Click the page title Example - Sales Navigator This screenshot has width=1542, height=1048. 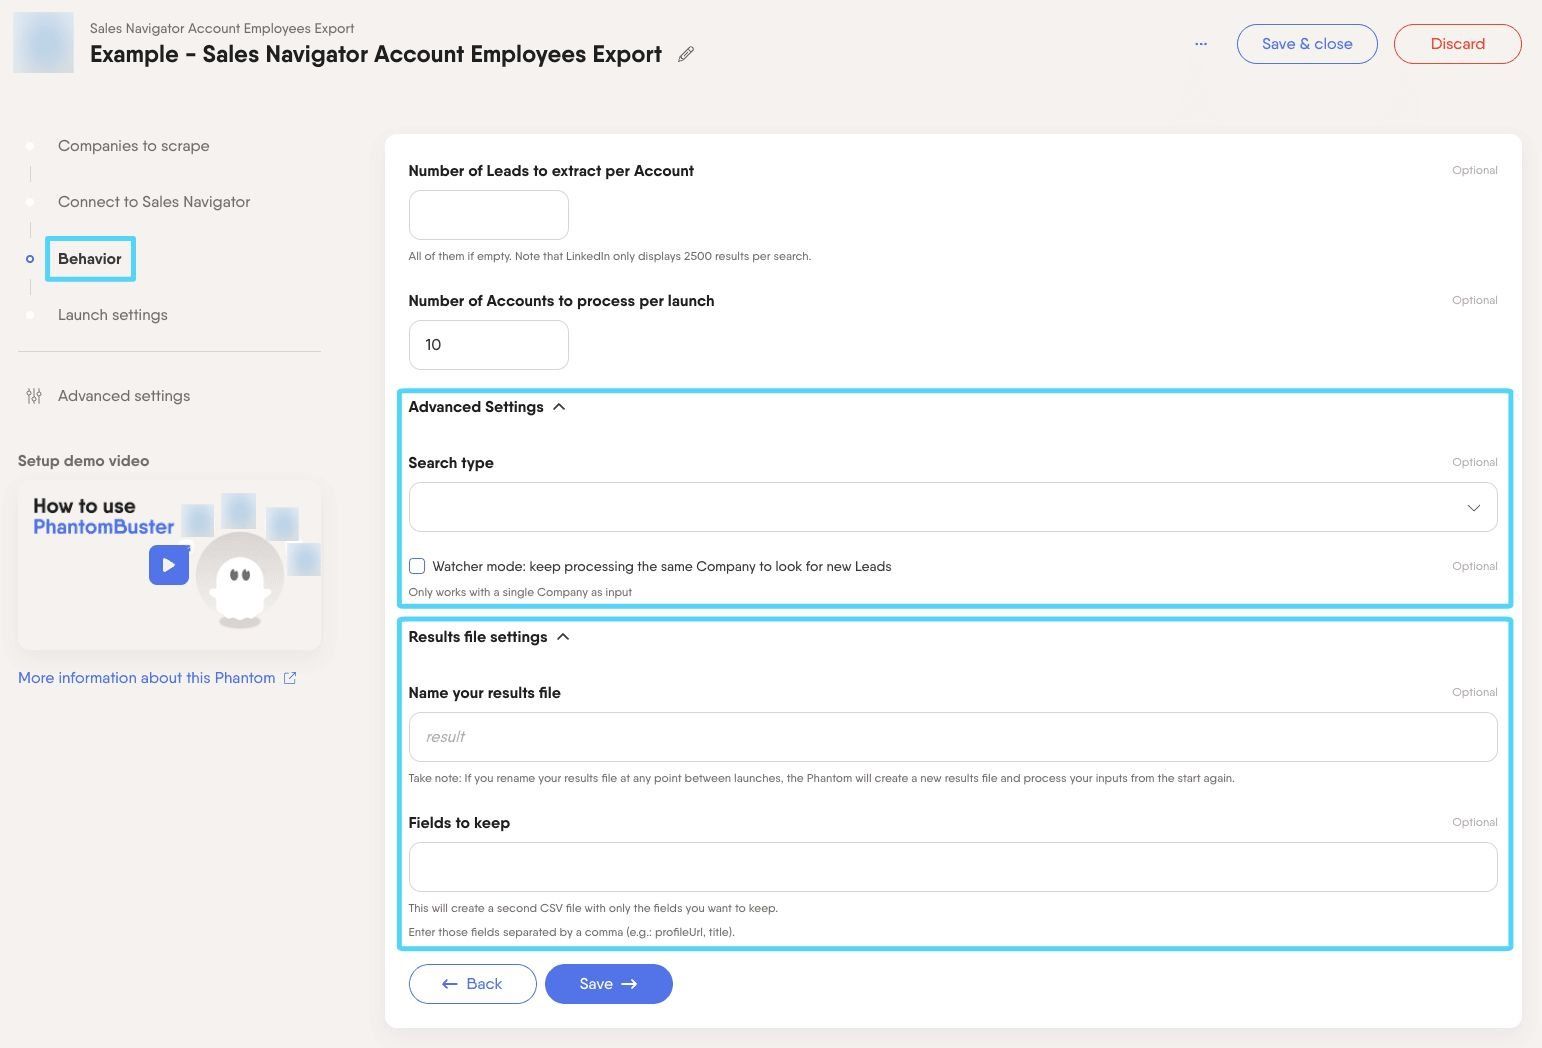pyautogui.click(x=376, y=54)
